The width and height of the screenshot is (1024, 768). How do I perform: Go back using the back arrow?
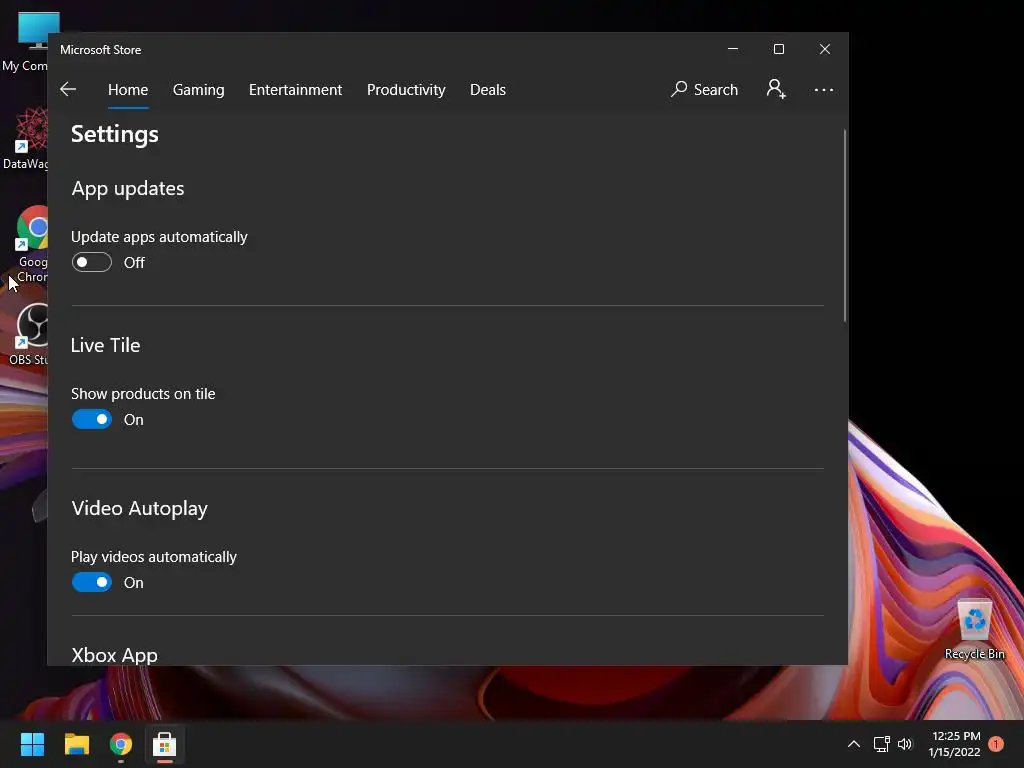(x=68, y=89)
